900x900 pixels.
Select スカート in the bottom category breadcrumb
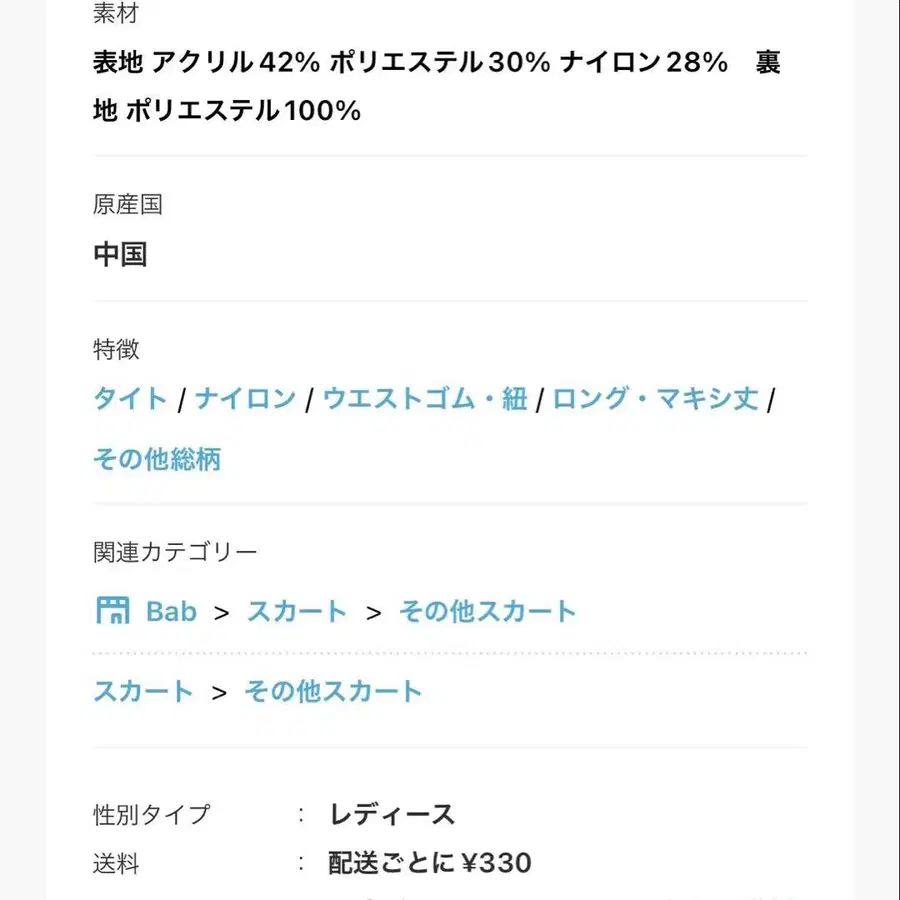(143, 691)
